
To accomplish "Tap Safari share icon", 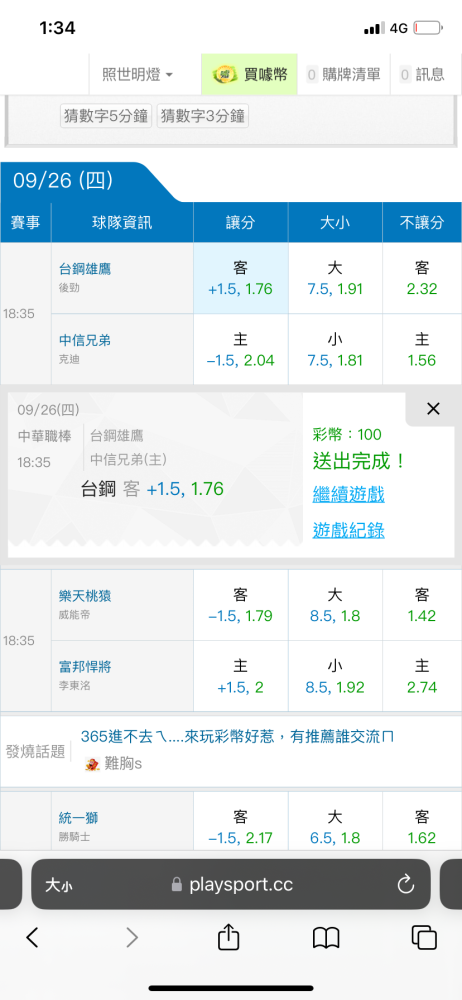I will [x=228, y=936].
